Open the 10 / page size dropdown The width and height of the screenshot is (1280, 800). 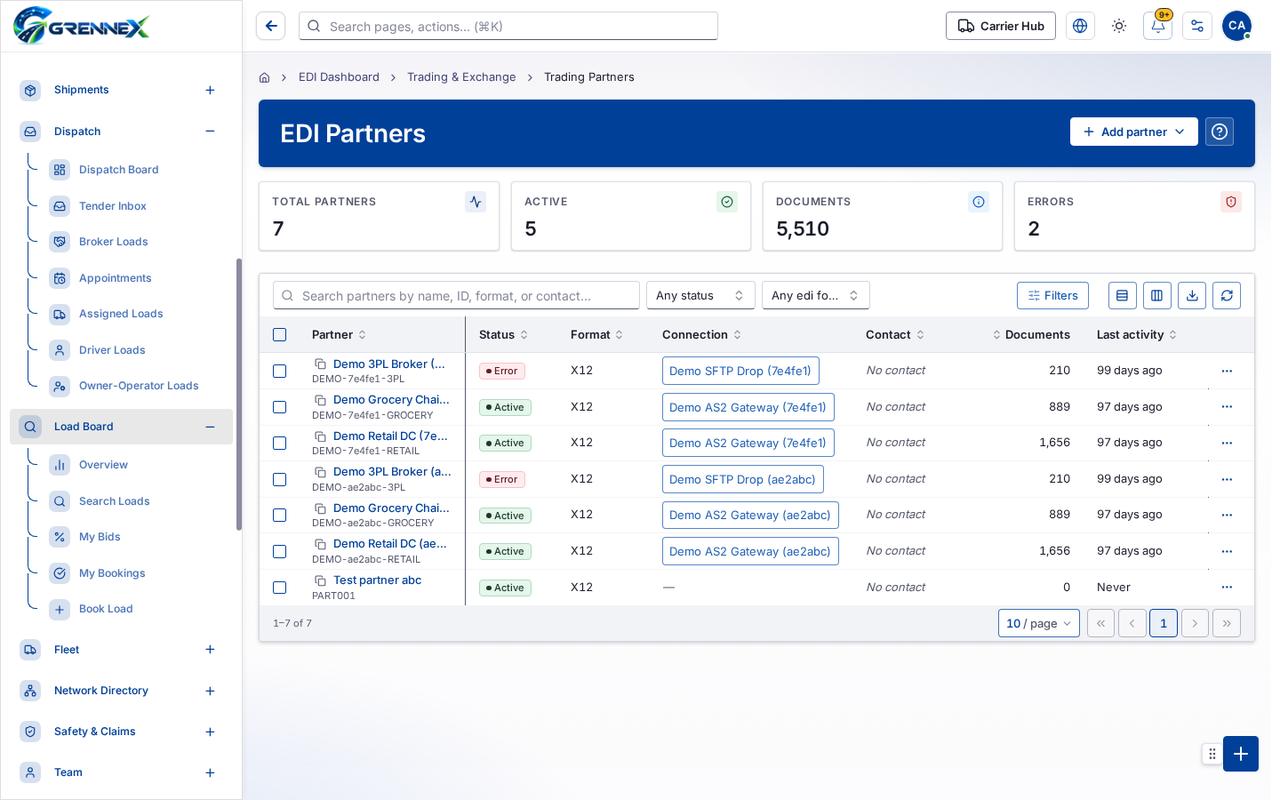click(x=1039, y=623)
